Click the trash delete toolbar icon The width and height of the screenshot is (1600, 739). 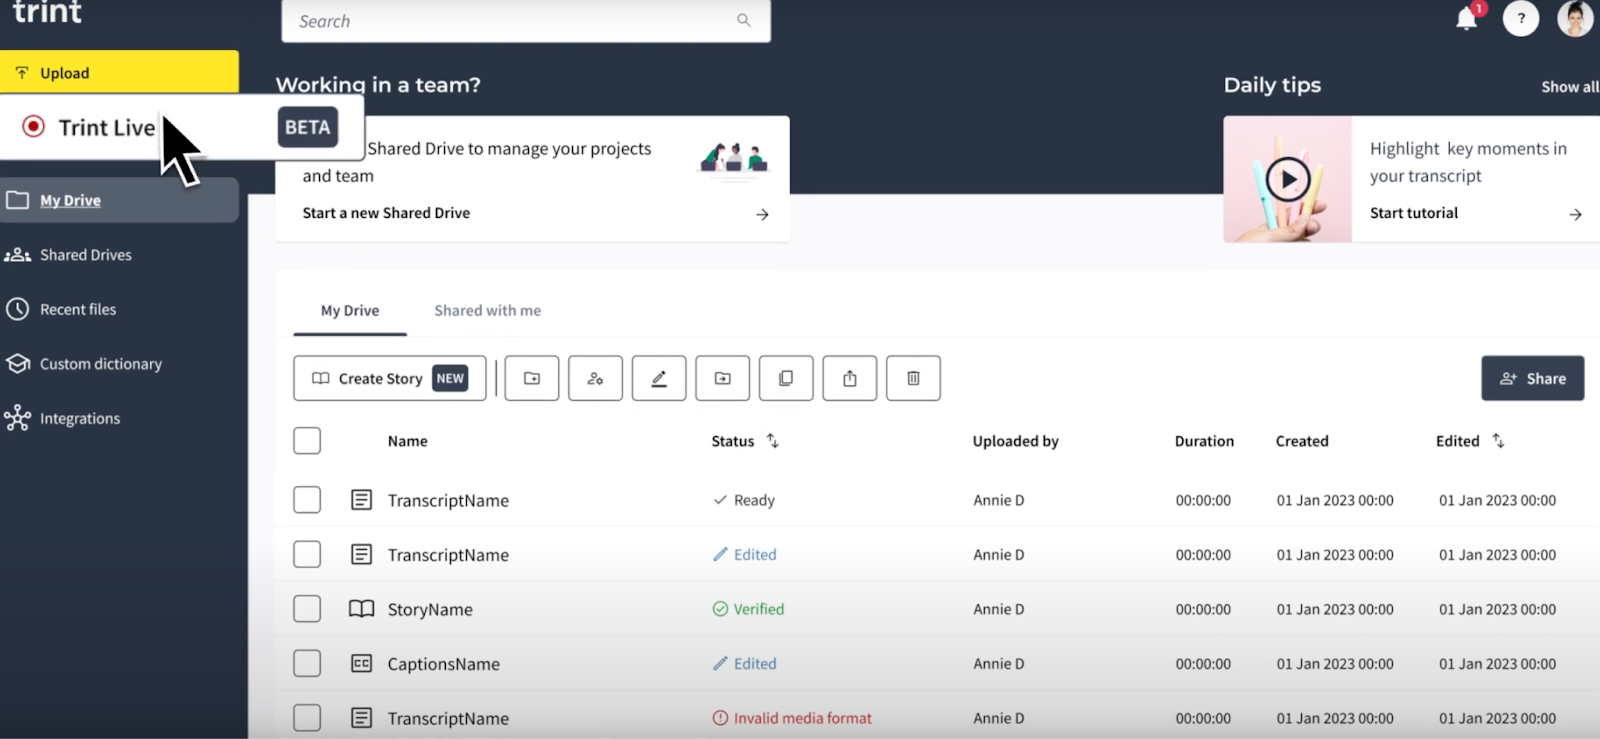point(913,378)
